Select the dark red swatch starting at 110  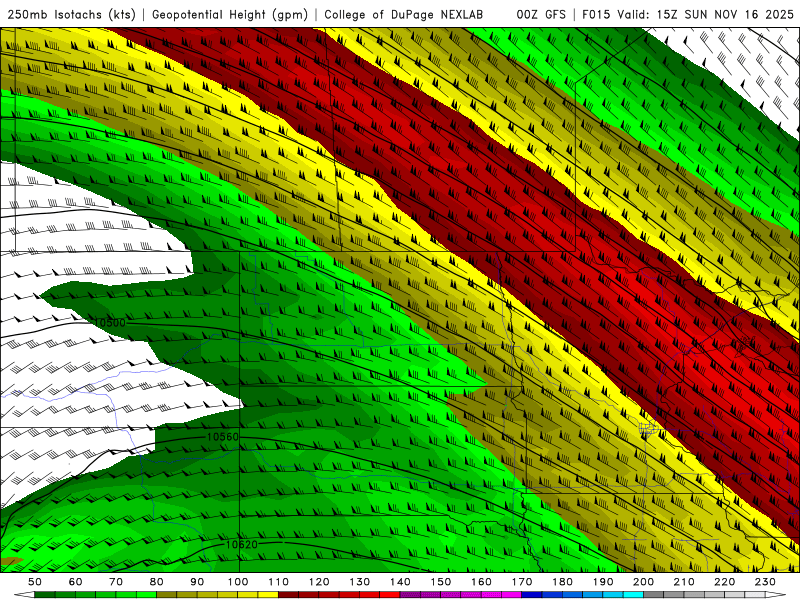pos(288,595)
